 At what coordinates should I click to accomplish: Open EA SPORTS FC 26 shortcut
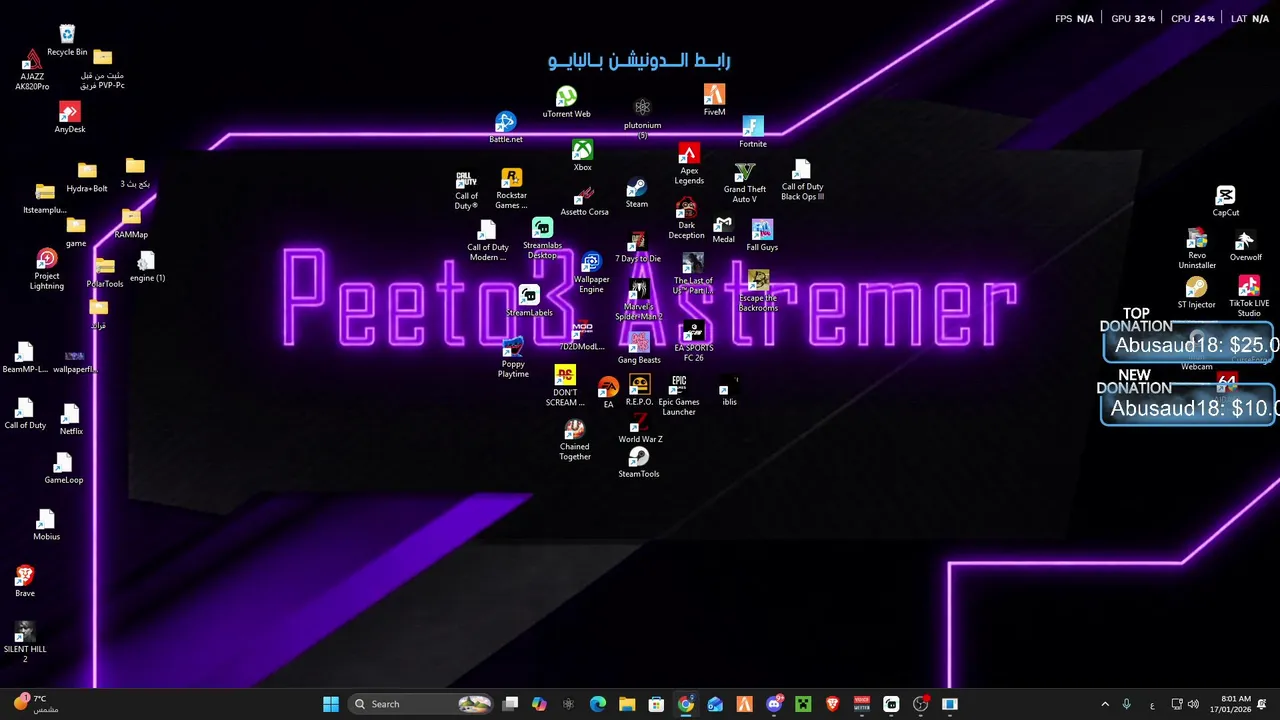point(693,342)
